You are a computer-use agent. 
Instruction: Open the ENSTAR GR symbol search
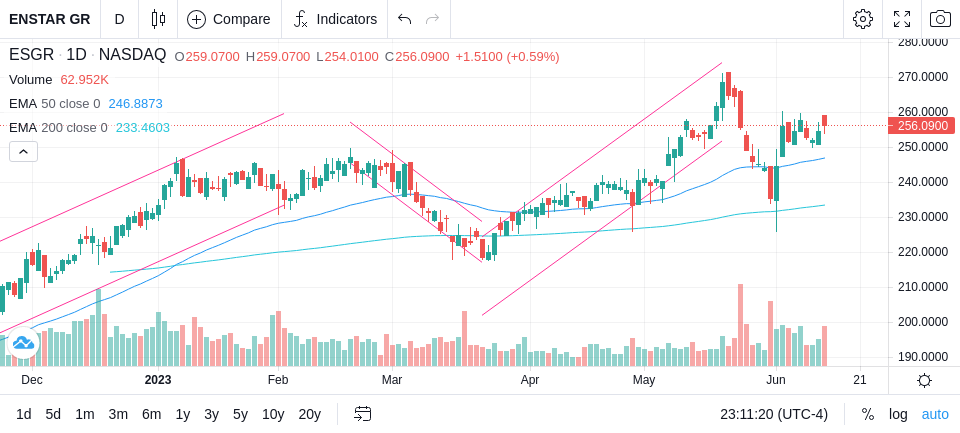[50, 19]
